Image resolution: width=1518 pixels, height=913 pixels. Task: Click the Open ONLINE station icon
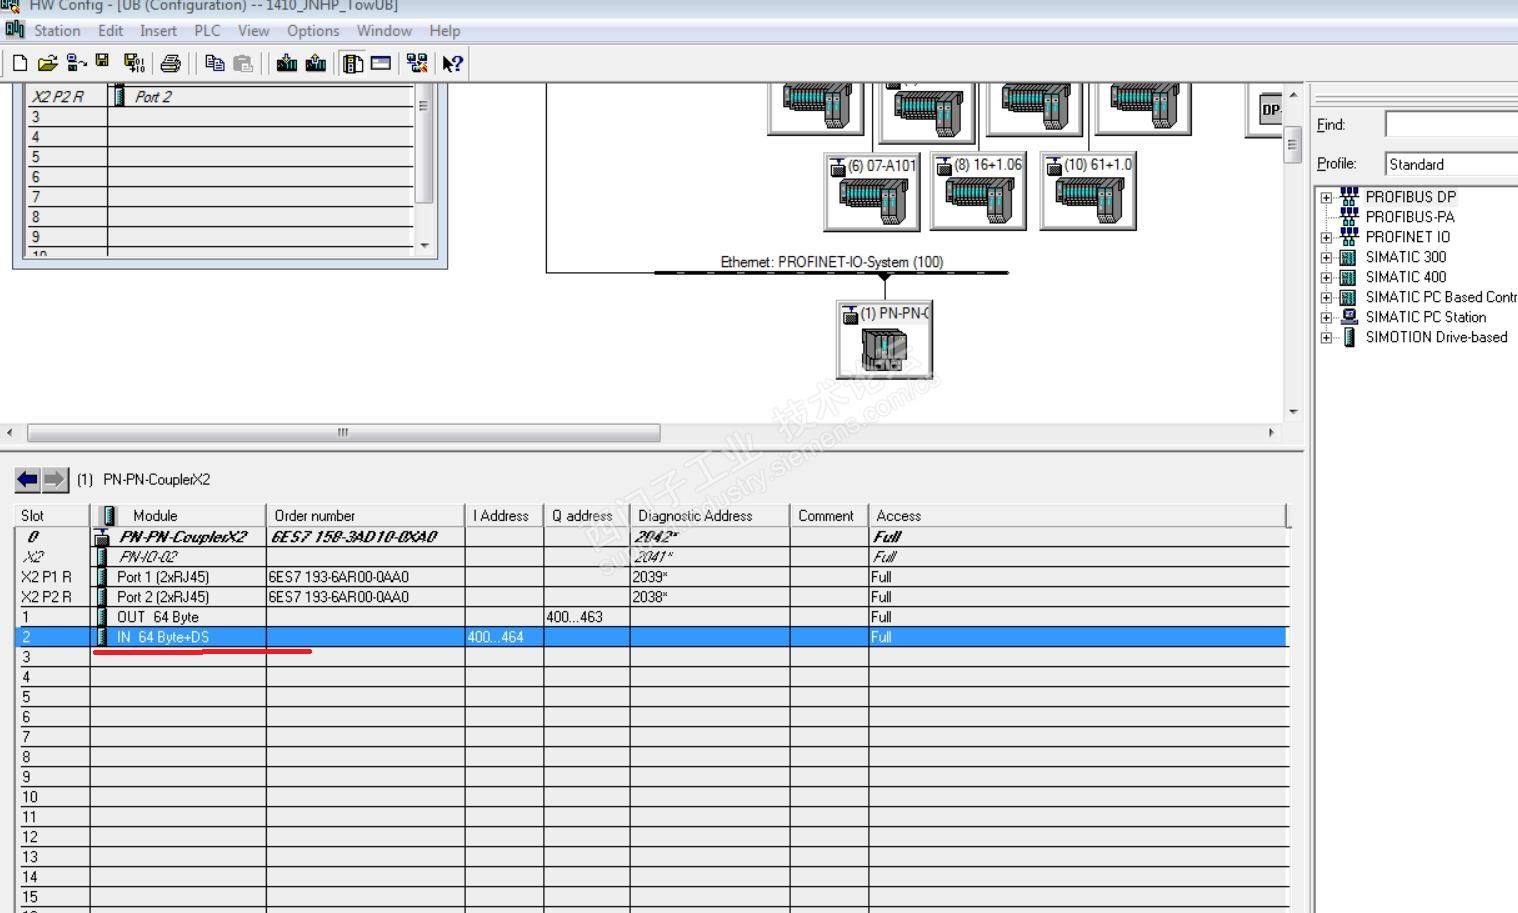pos(76,64)
